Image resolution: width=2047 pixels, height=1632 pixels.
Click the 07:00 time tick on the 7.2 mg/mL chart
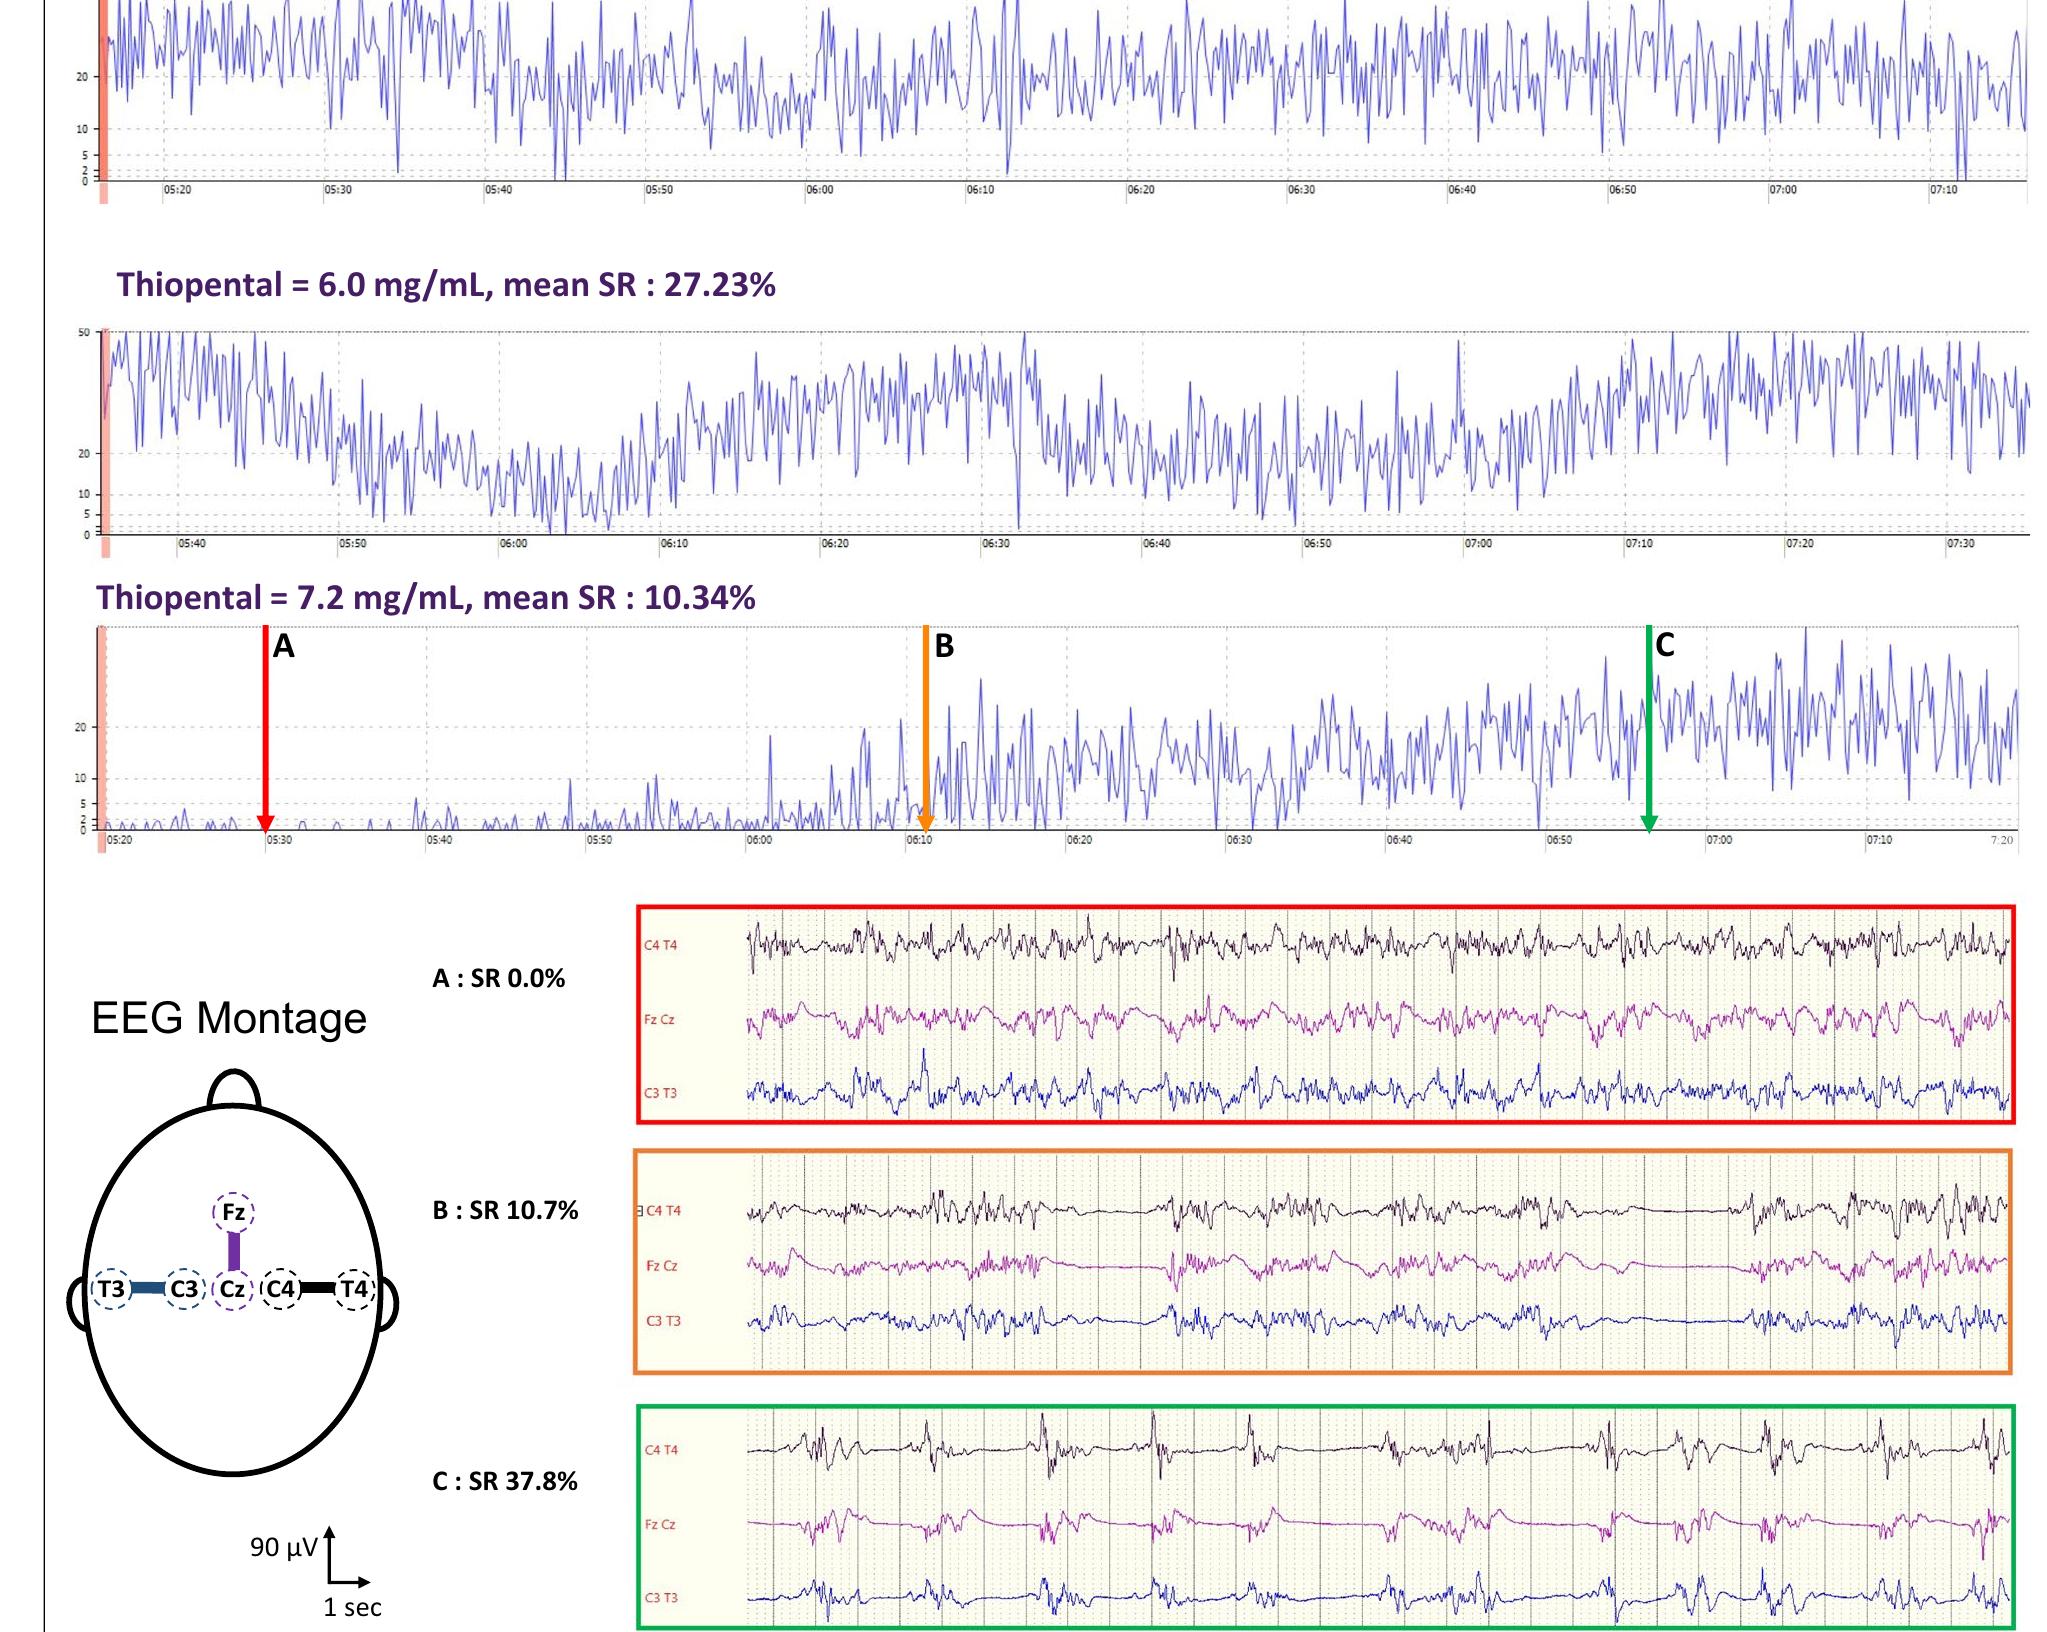coord(1719,840)
